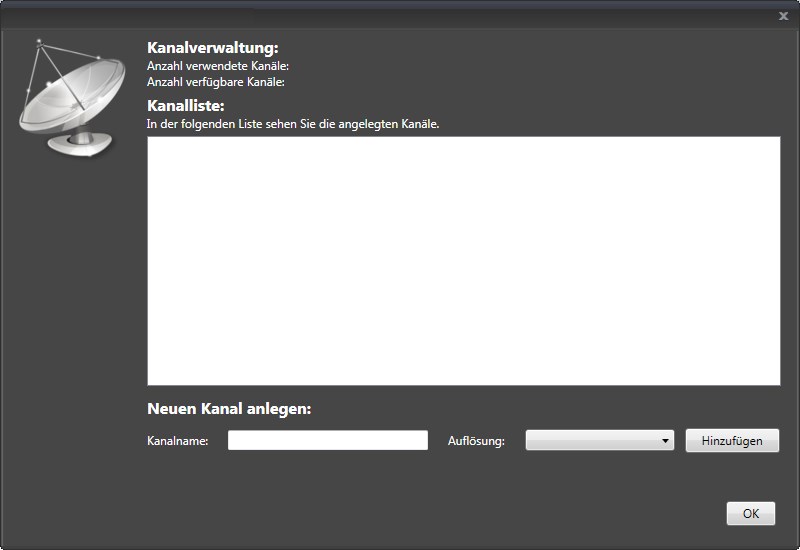Click the 'Kanalname:' label
800x550 pixels.
(177, 441)
